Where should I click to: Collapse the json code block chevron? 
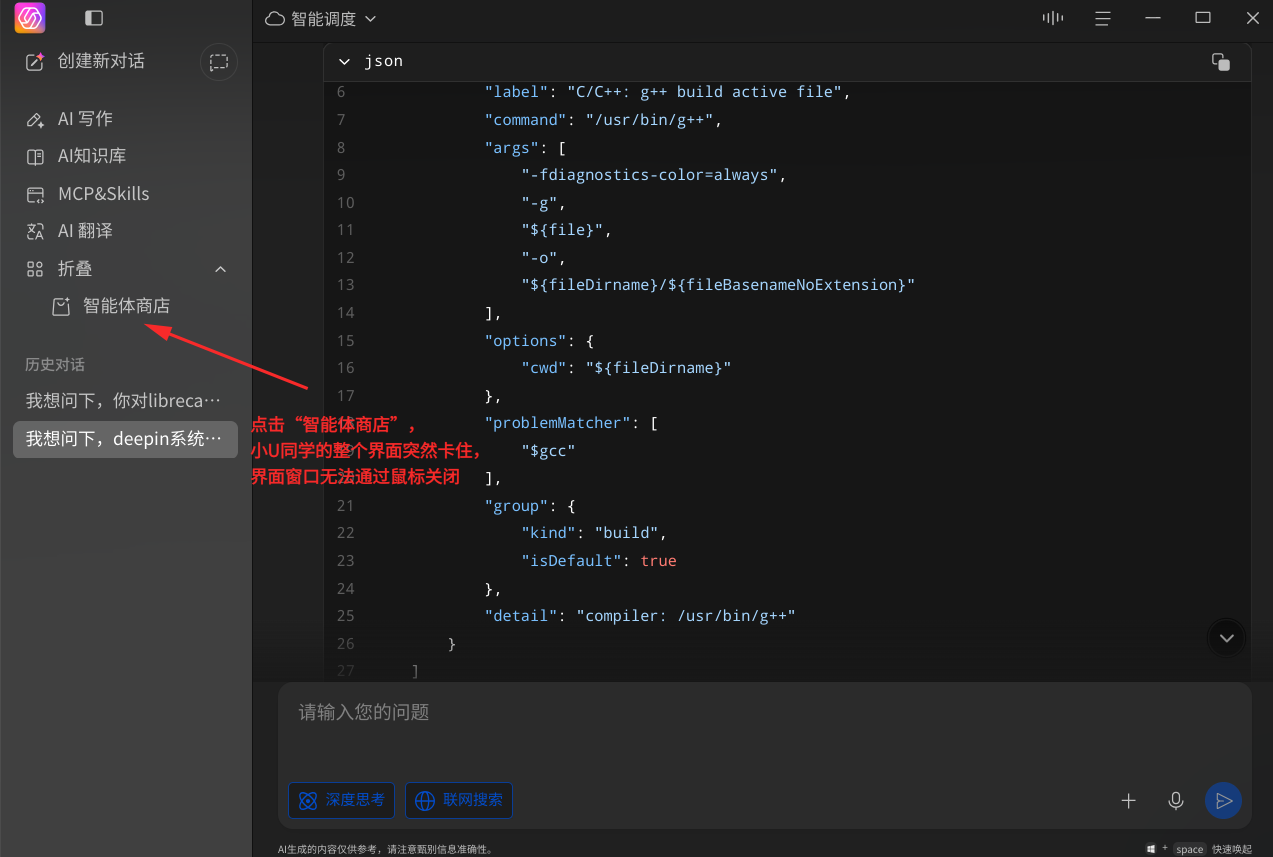(345, 62)
